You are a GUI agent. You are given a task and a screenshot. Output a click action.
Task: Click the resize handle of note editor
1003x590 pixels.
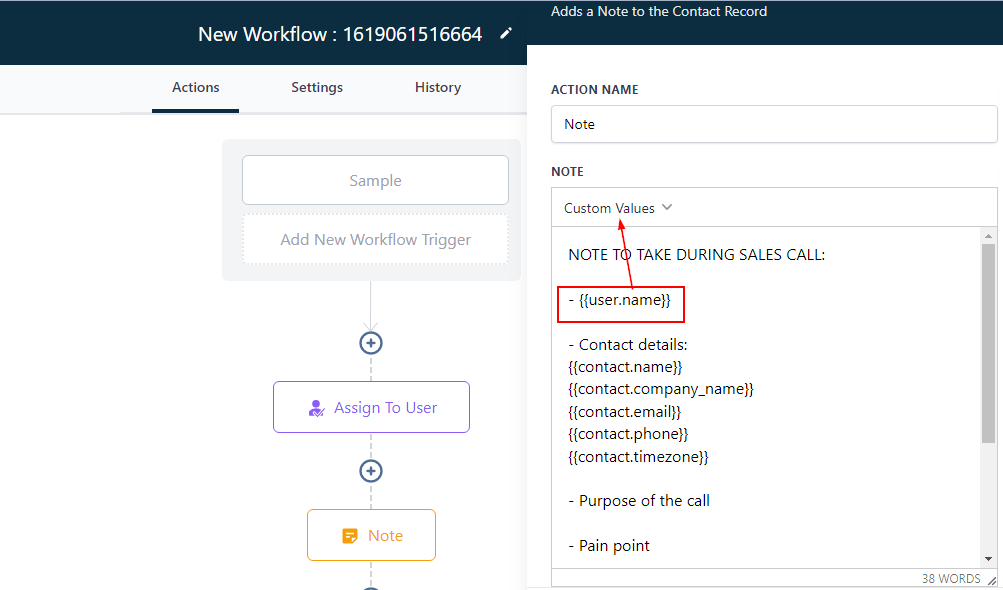coord(992,580)
